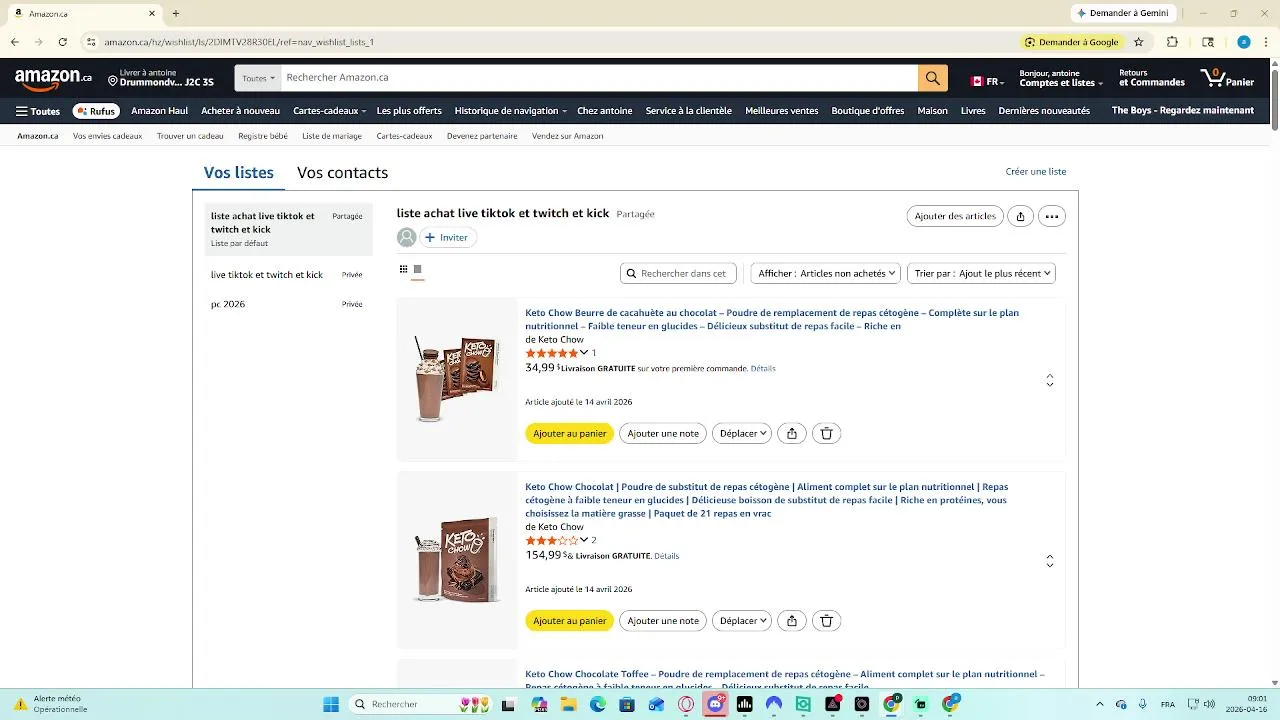
Task: Click Keto Chow Chocolat product image
Action: (457, 560)
